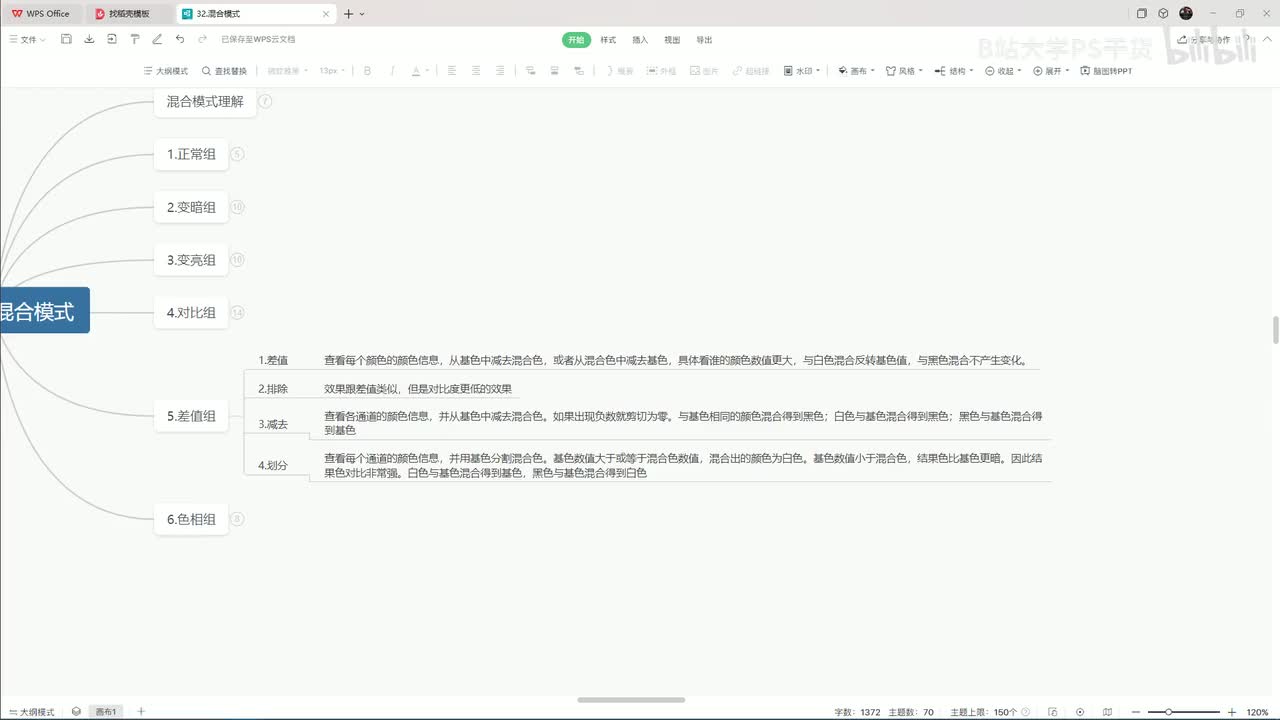
Task: Open the 展开 expand dropdown
Action: pyautogui.click(x=1052, y=71)
